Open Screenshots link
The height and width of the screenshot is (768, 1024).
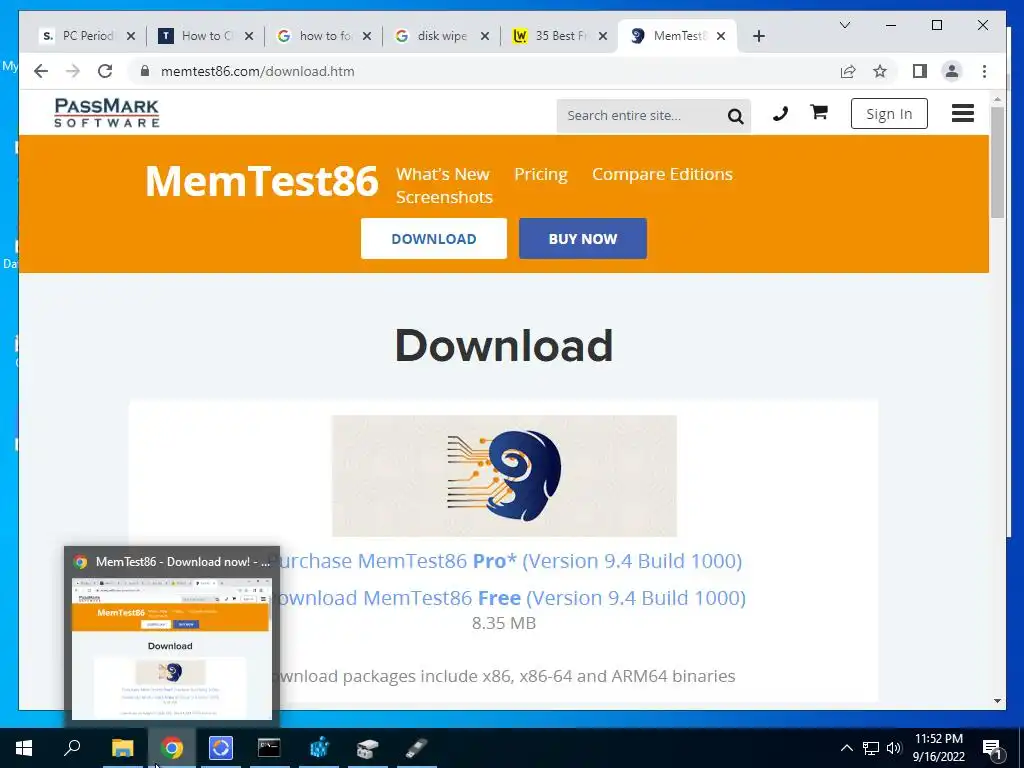[444, 197]
